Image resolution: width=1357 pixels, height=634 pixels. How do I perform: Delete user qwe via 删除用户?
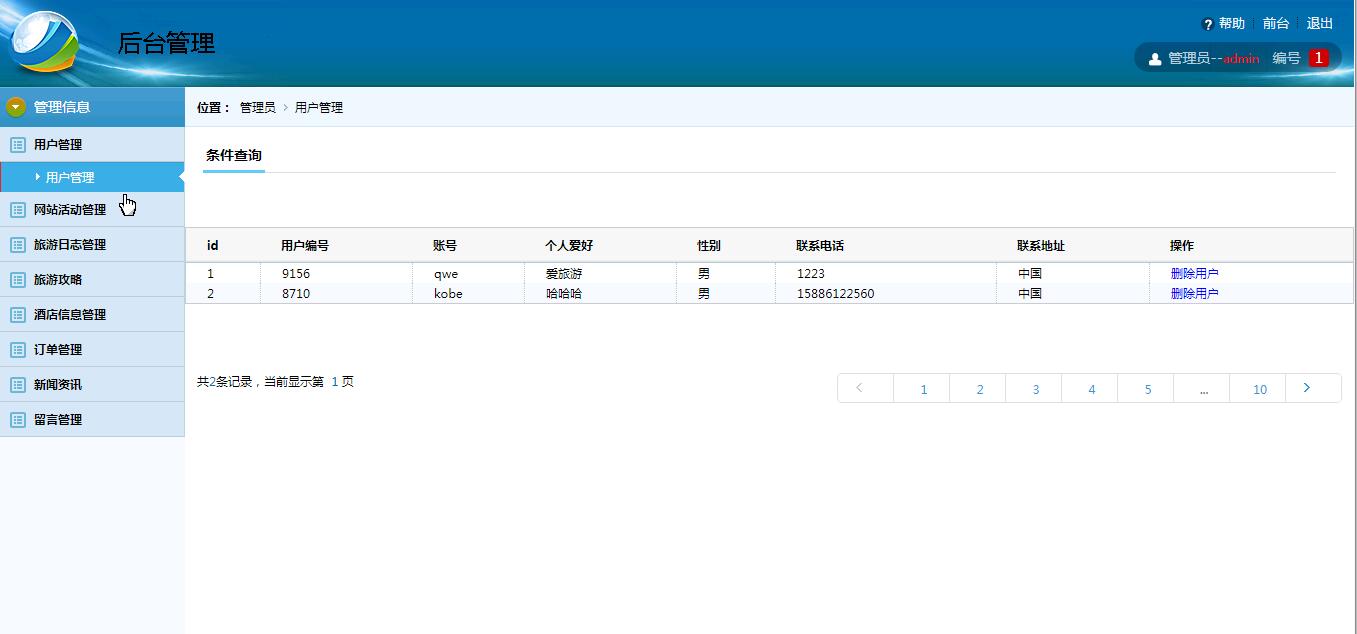point(1195,274)
